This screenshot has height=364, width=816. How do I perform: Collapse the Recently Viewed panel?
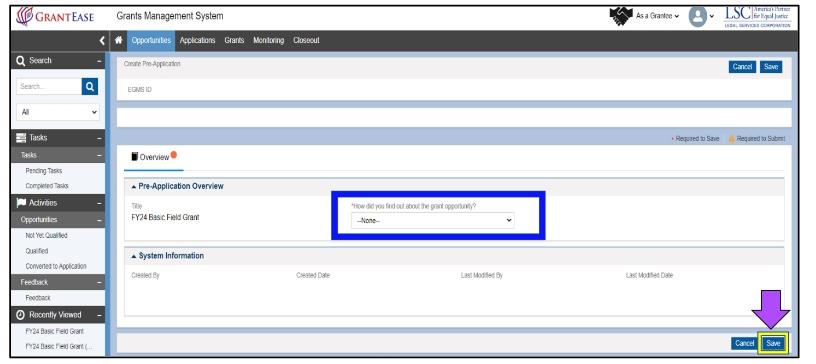(99, 315)
